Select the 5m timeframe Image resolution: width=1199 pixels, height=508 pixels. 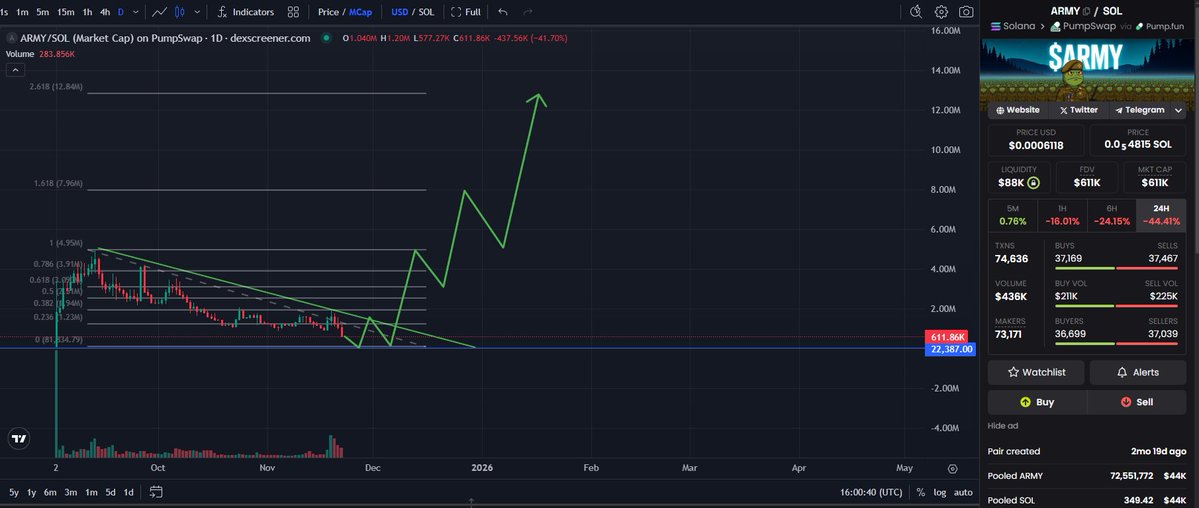[x=42, y=12]
